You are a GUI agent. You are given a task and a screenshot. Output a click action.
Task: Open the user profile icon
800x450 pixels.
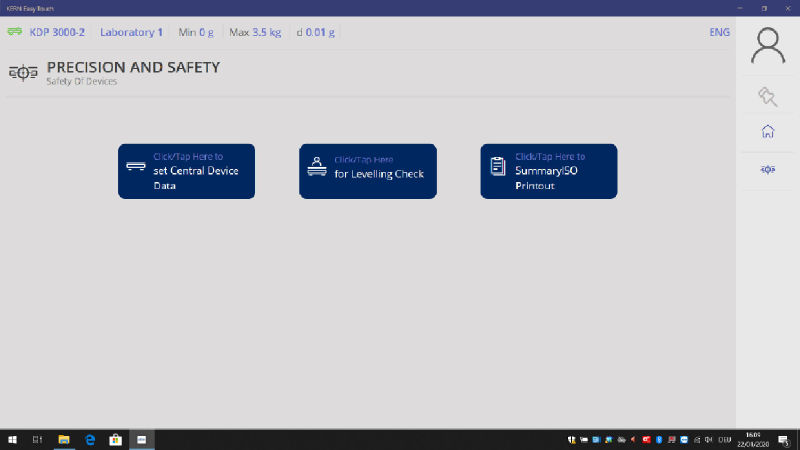pos(767,46)
